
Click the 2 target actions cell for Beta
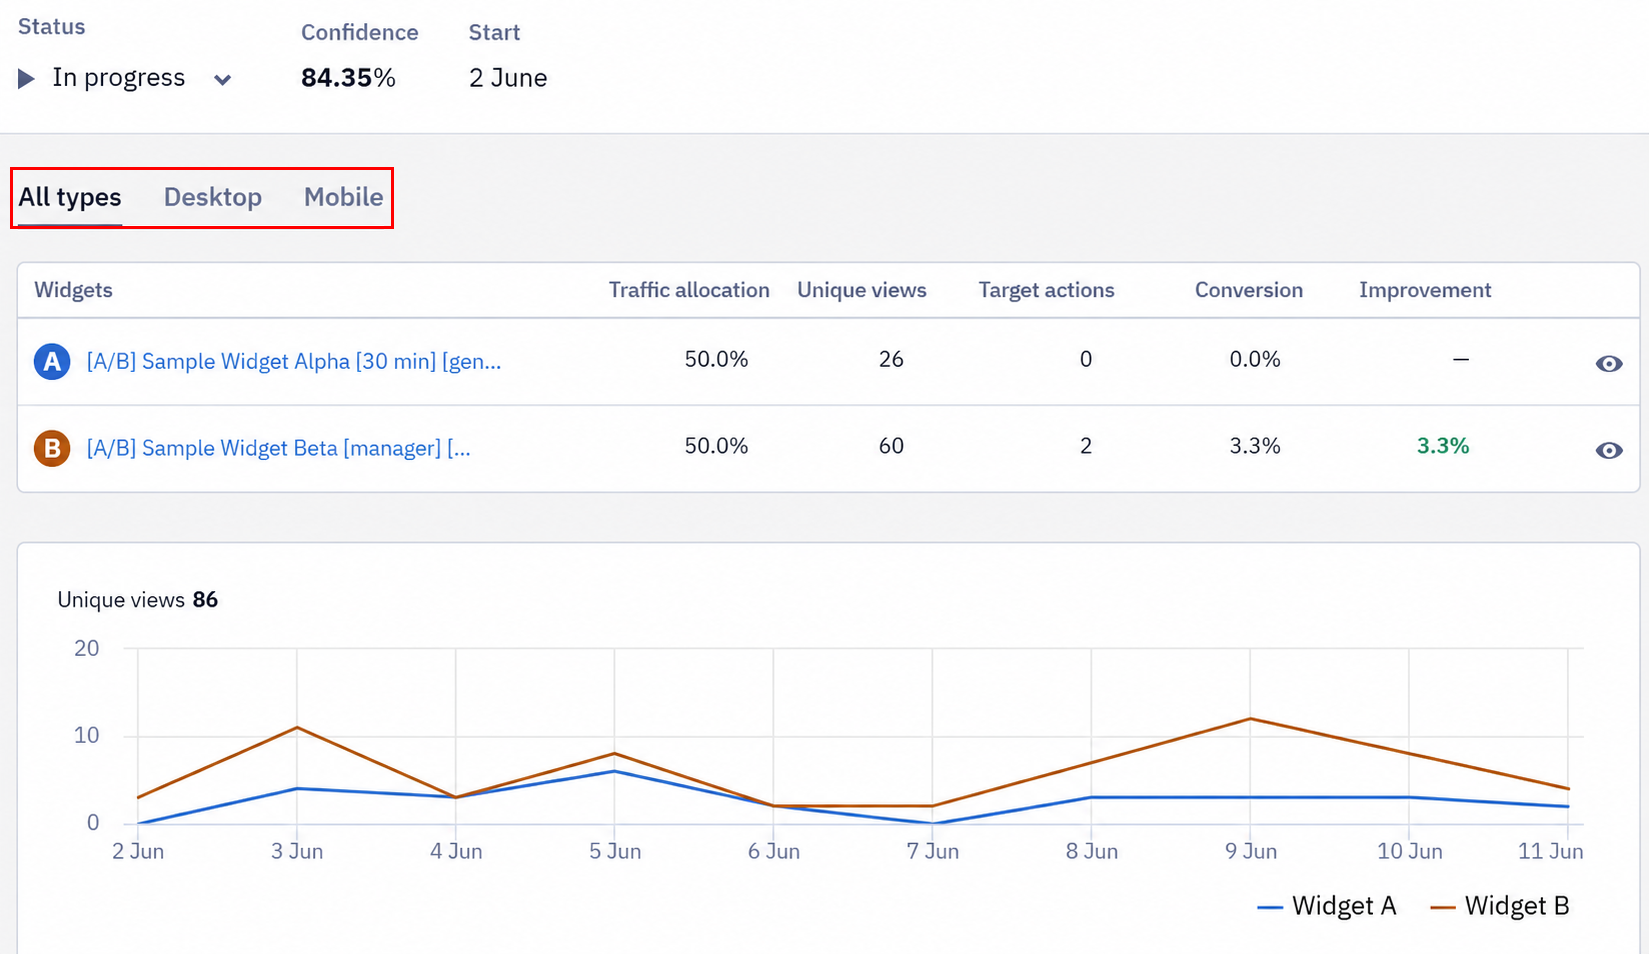1086,446
